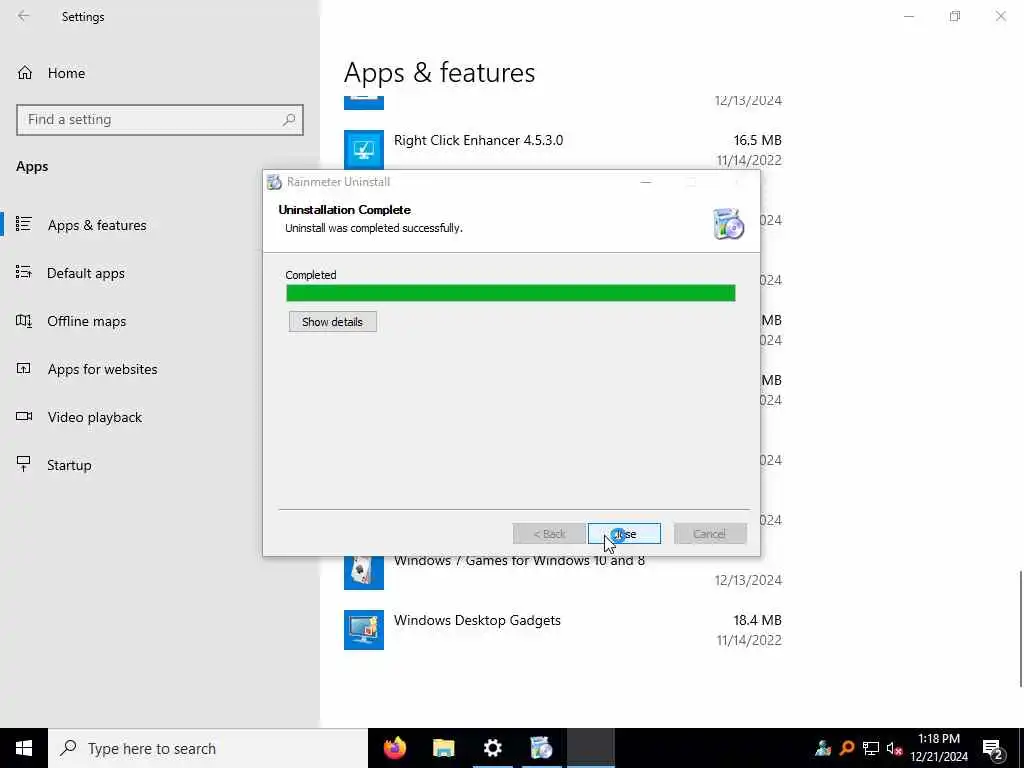1024x768 pixels.
Task: Select Apps & features in the sidebar
Action: (x=97, y=225)
